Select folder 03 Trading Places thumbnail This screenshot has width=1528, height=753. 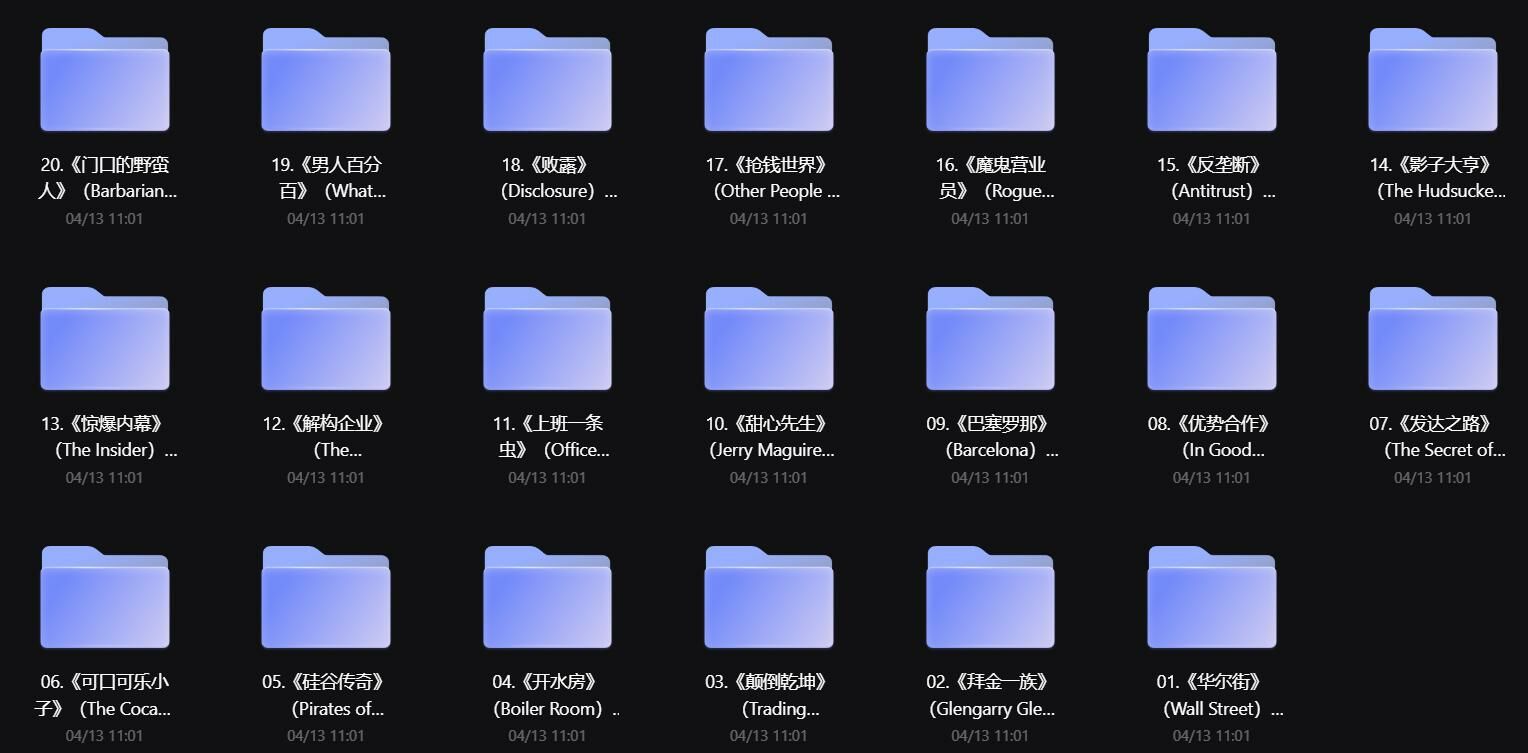pyautogui.click(x=768, y=598)
